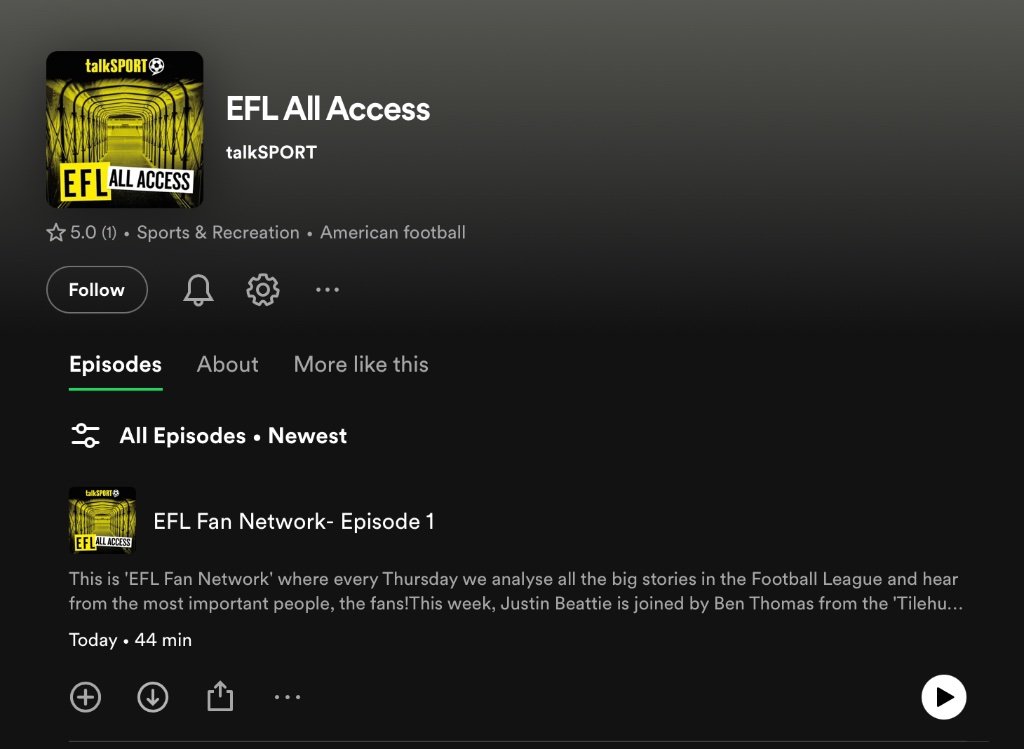The width and height of the screenshot is (1024, 749).
Task: Share Episode 1 using share icon
Action: coord(220,696)
